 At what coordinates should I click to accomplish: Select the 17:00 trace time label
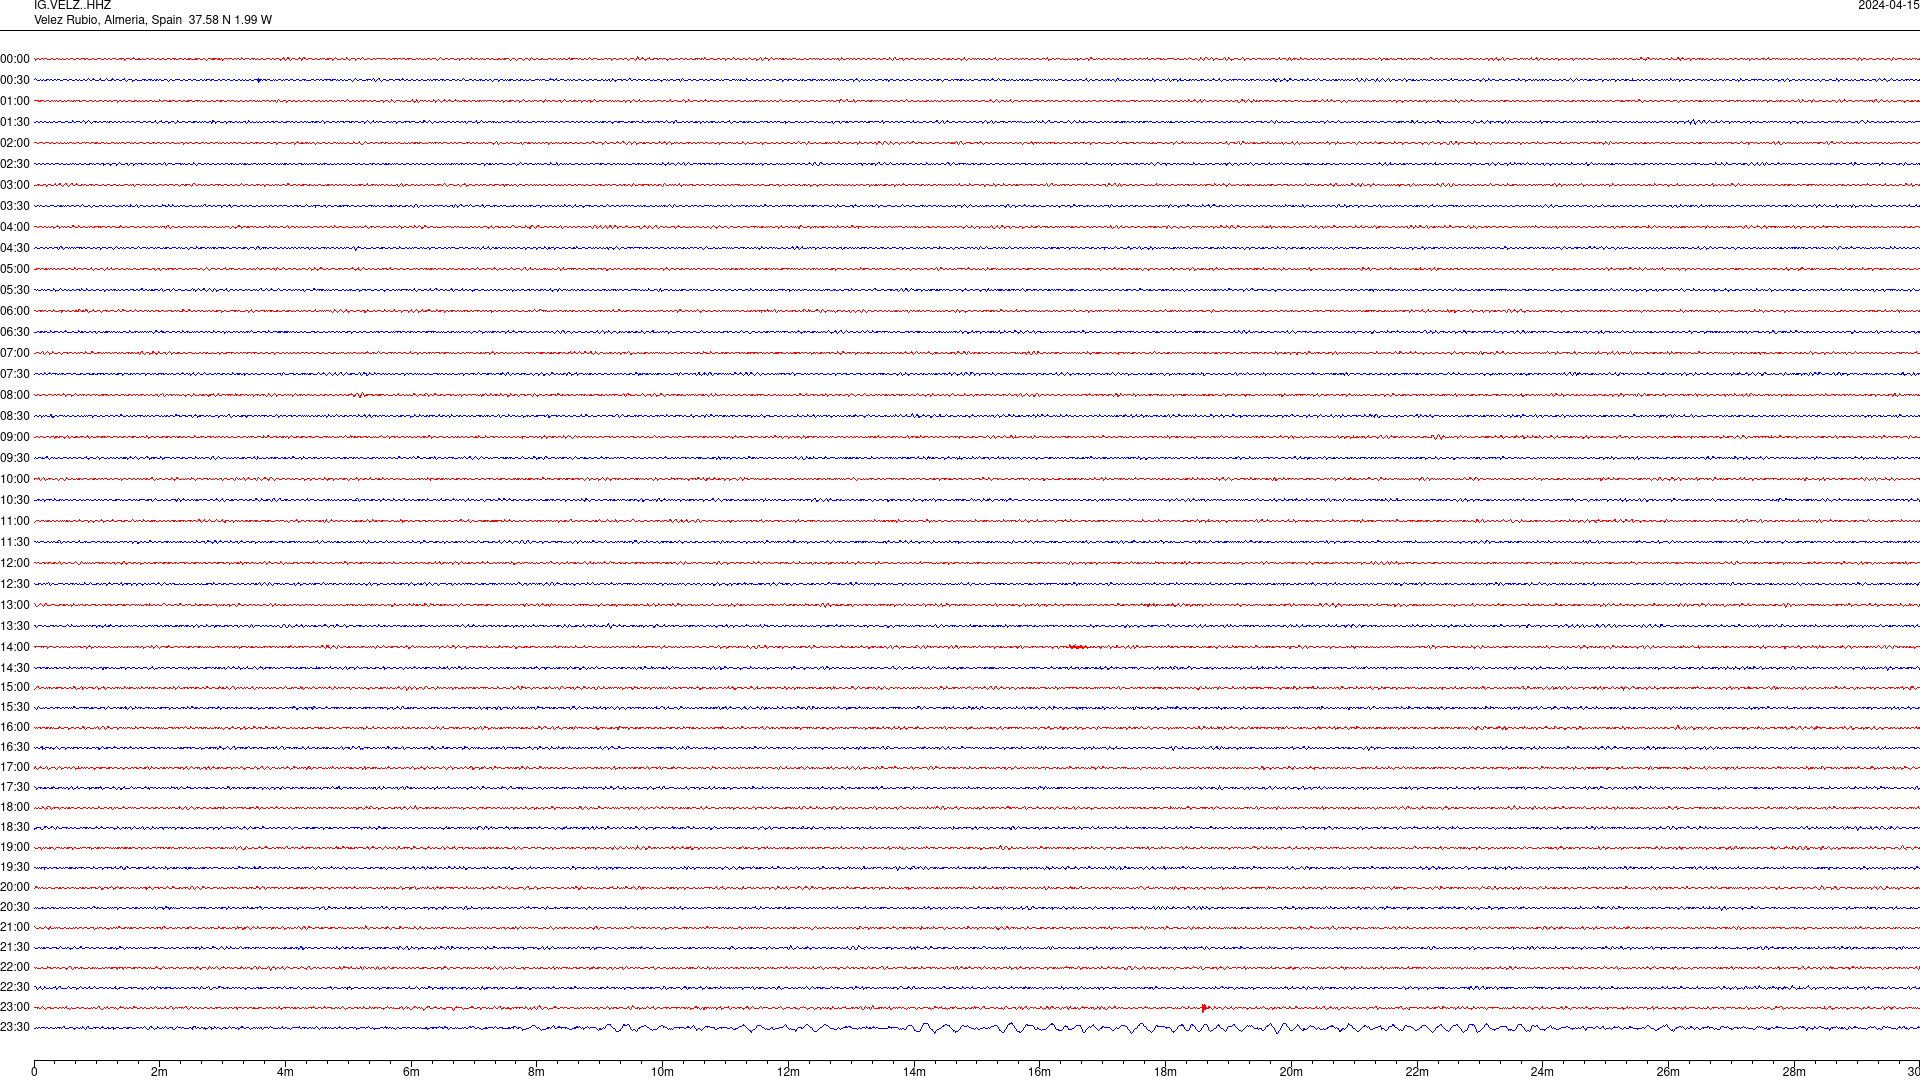click(x=15, y=767)
